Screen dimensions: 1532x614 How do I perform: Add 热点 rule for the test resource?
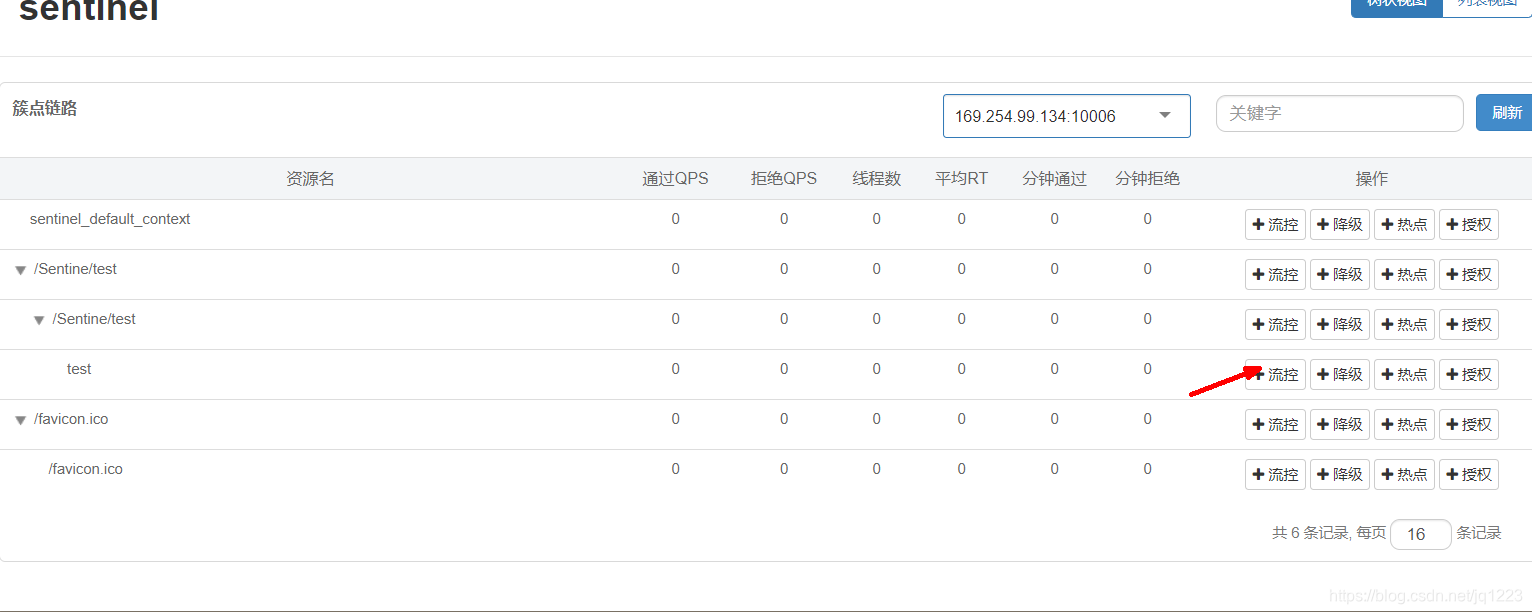click(x=1404, y=375)
